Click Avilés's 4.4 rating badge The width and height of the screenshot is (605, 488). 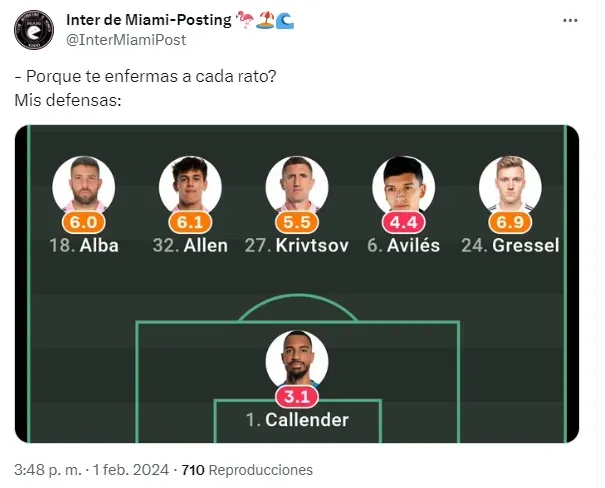coord(404,221)
